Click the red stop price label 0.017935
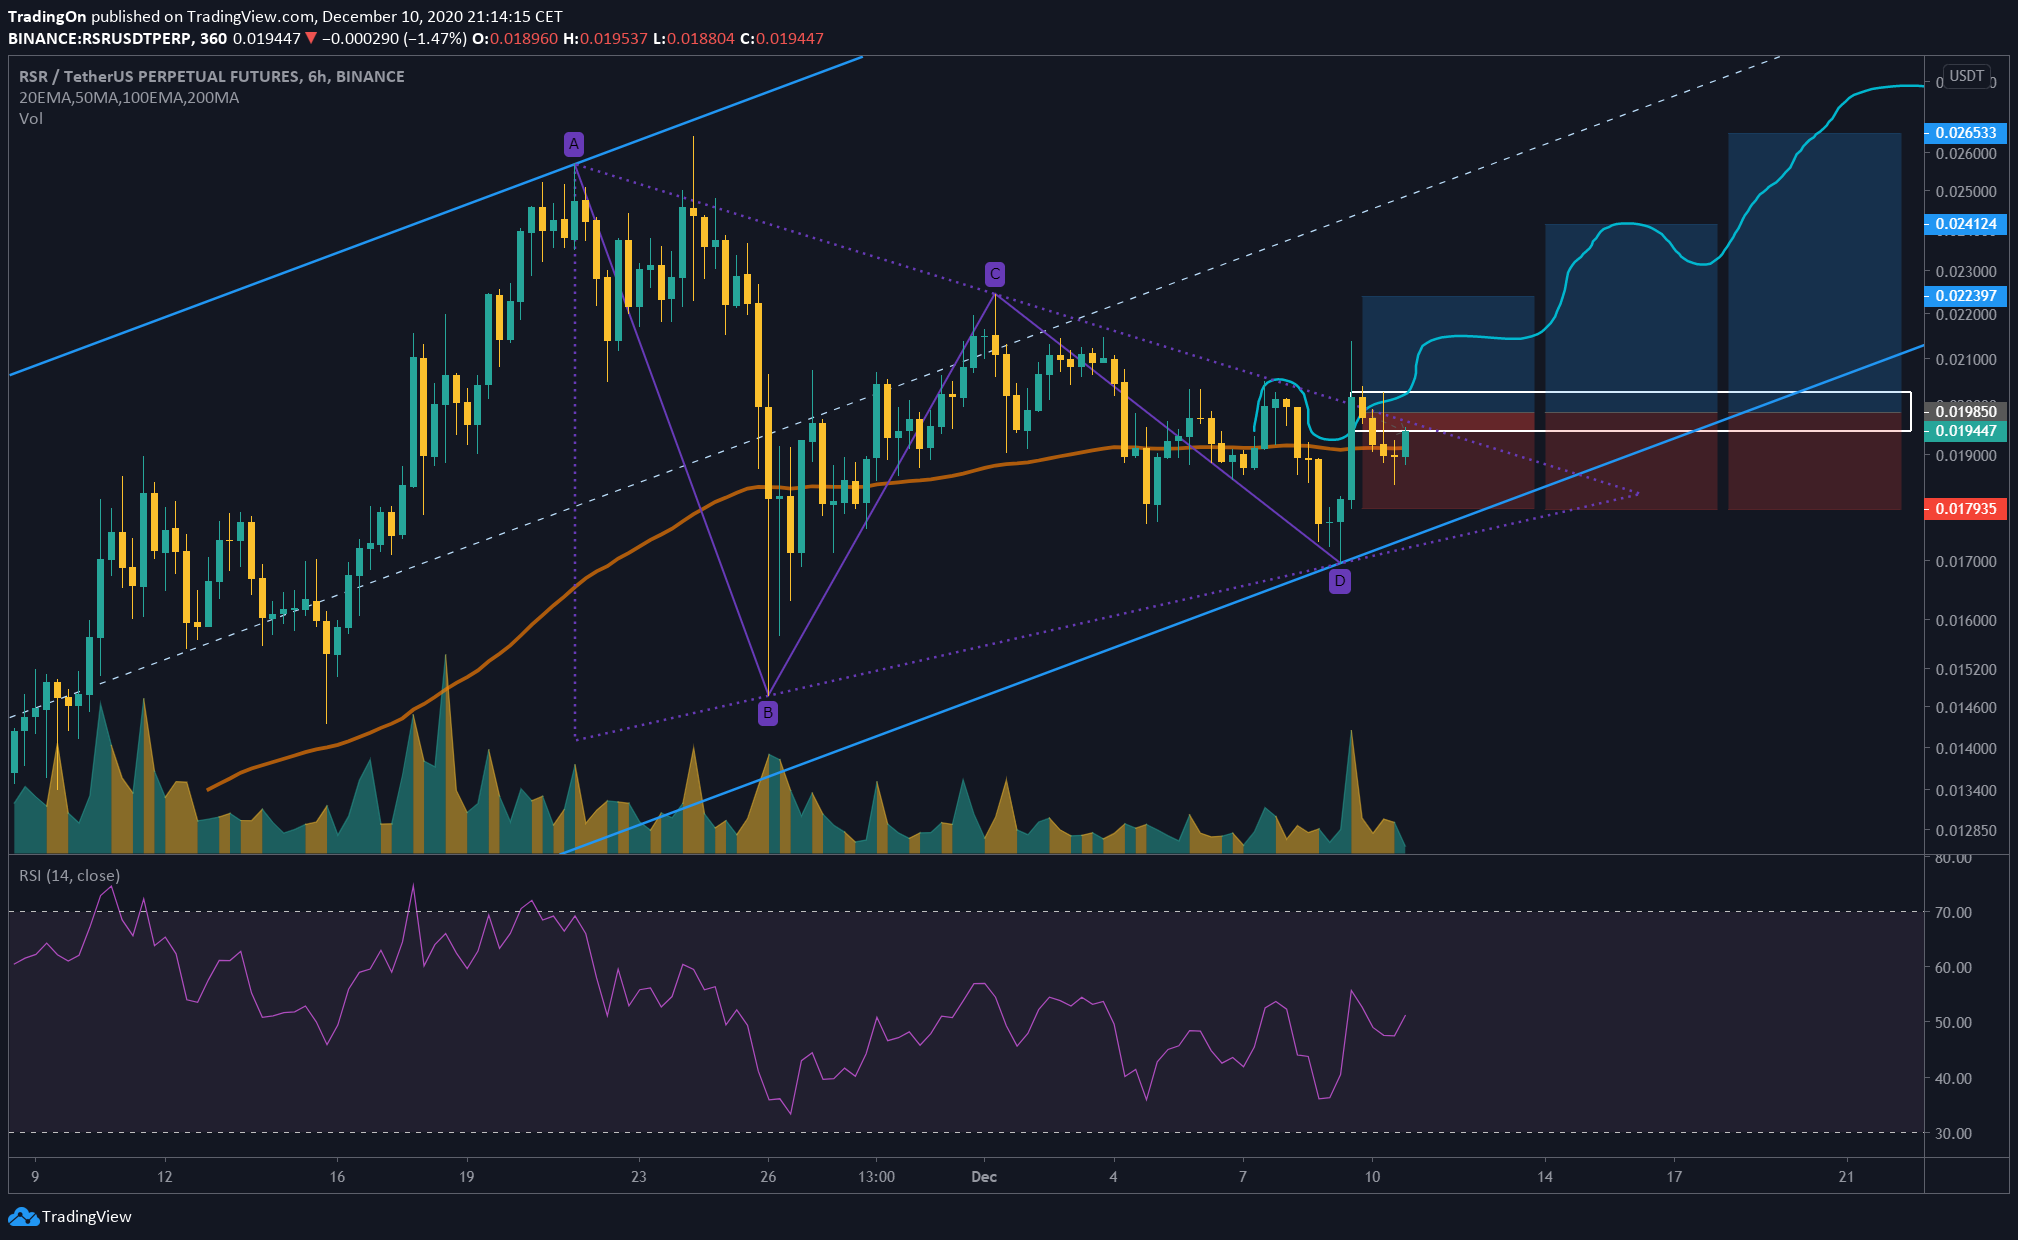This screenshot has height=1240, width=2018. 1965,509
